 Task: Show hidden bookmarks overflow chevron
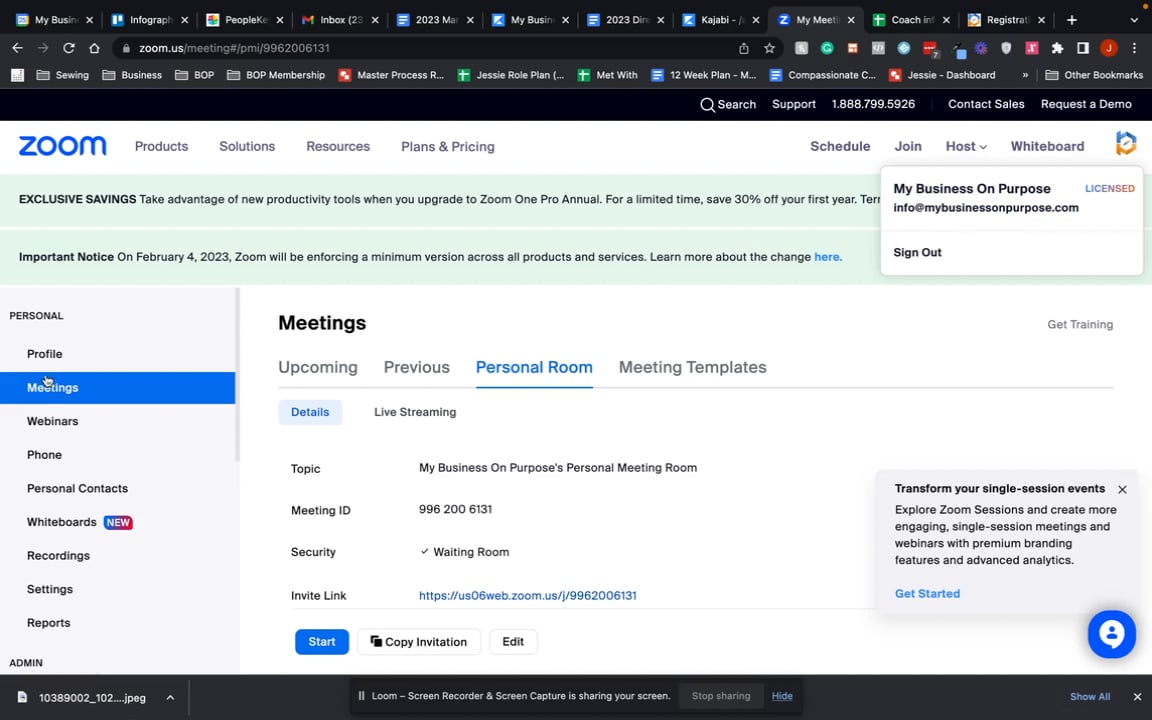pos(1025,75)
